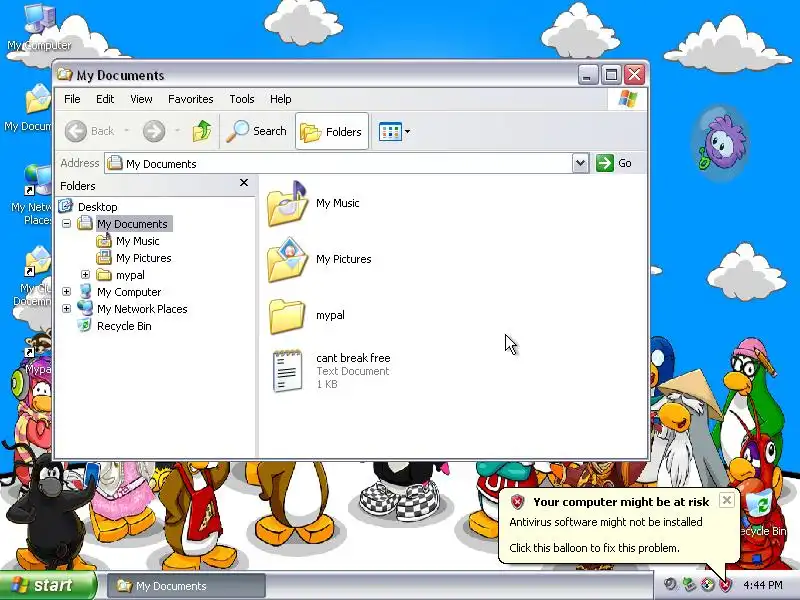
Task: Select mypal in folder tree
Action: (x=130, y=275)
